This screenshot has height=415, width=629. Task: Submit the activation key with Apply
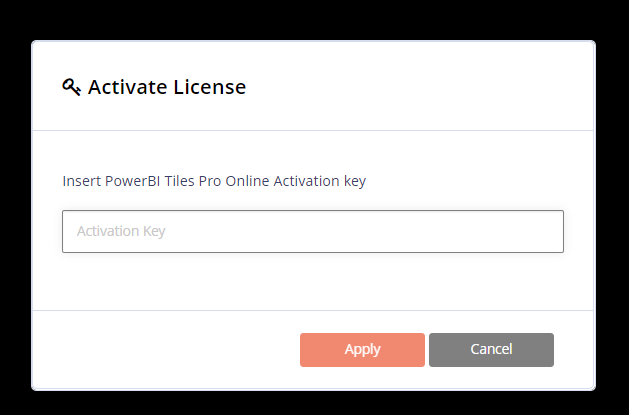pyautogui.click(x=362, y=349)
